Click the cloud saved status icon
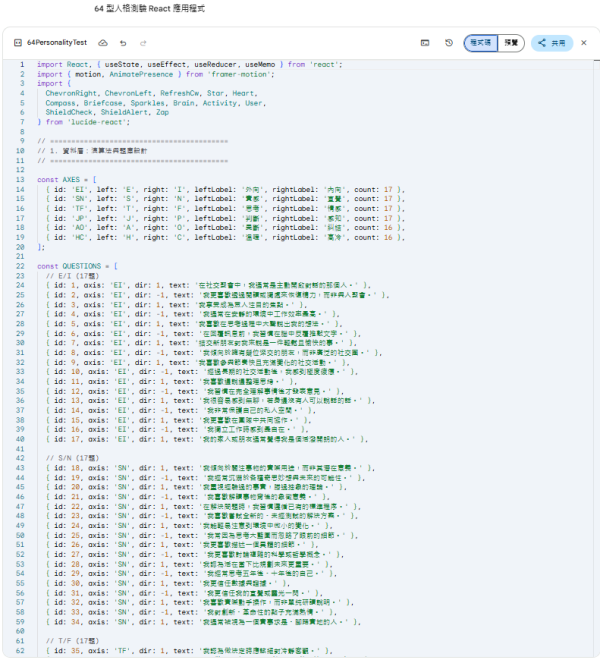 [x=102, y=44]
